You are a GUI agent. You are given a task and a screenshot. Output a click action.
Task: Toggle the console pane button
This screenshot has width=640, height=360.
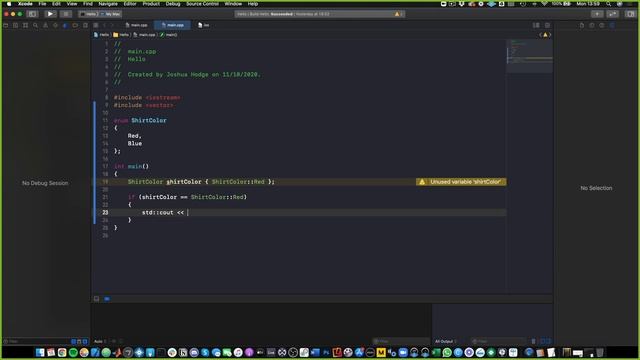point(549,341)
